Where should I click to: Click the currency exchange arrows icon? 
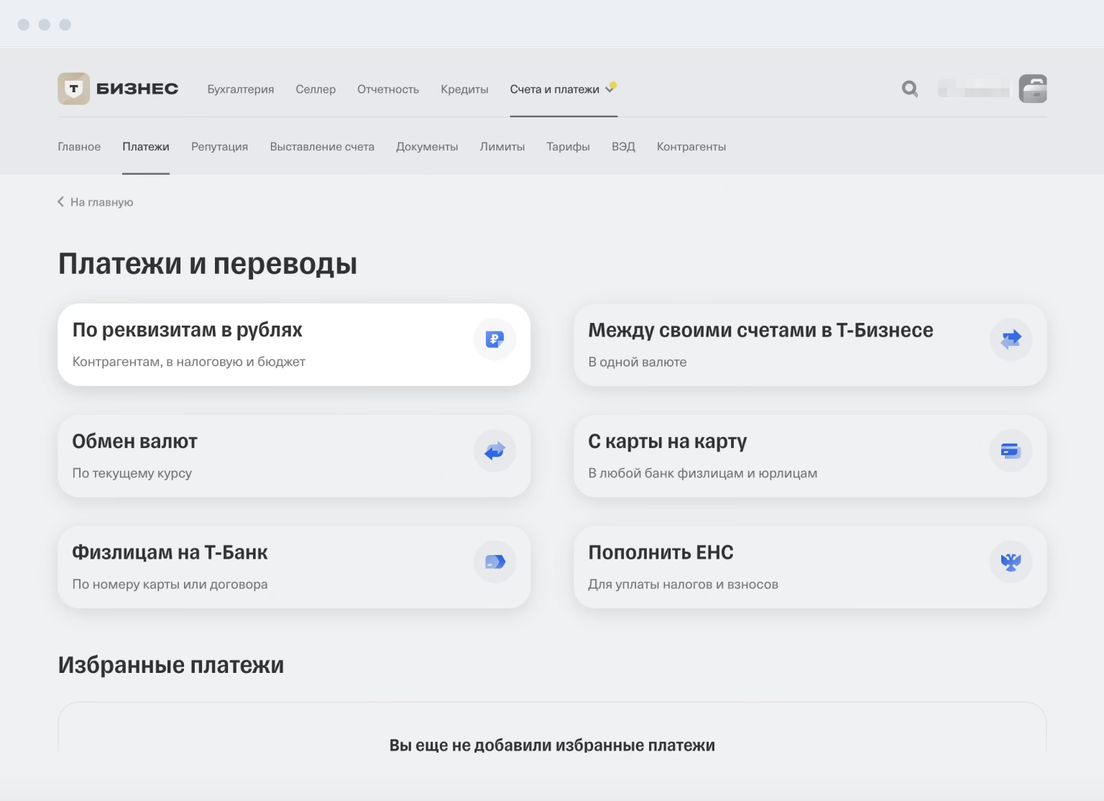(494, 452)
